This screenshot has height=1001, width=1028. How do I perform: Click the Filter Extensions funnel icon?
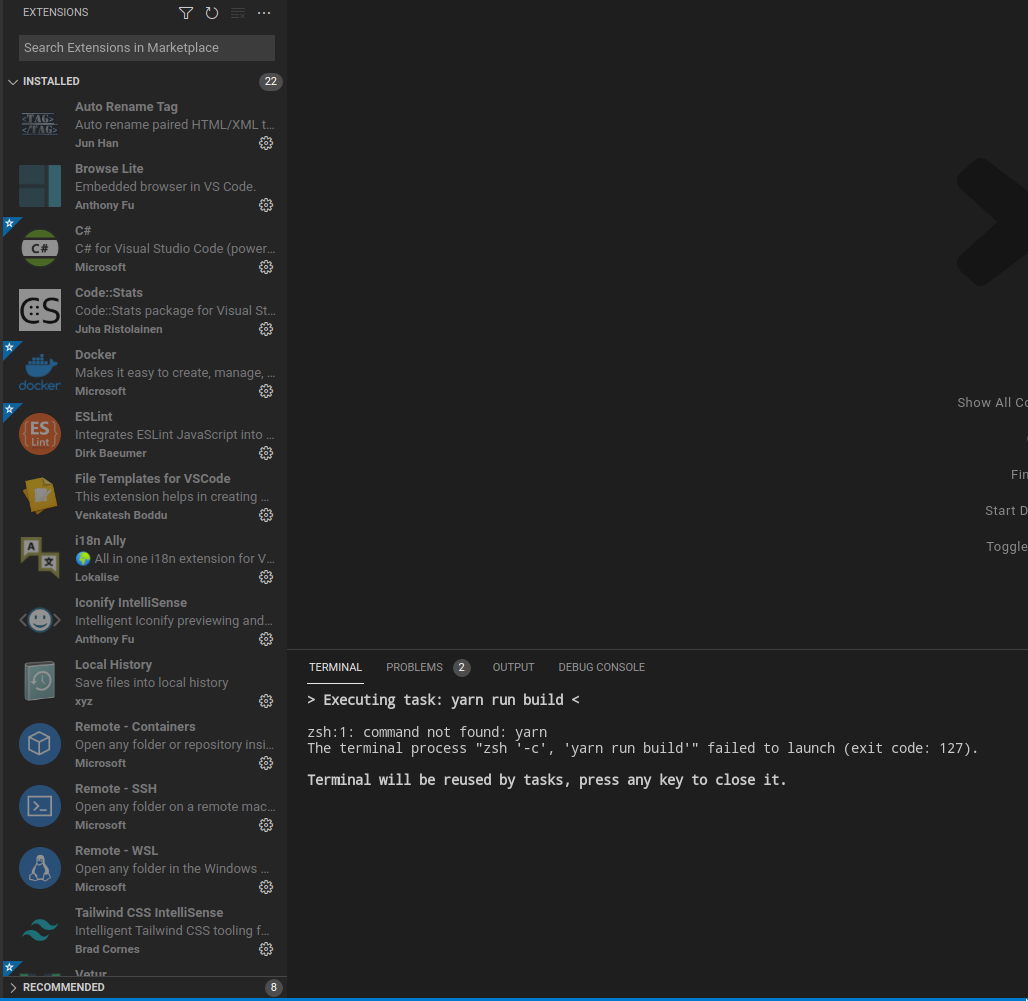186,13
